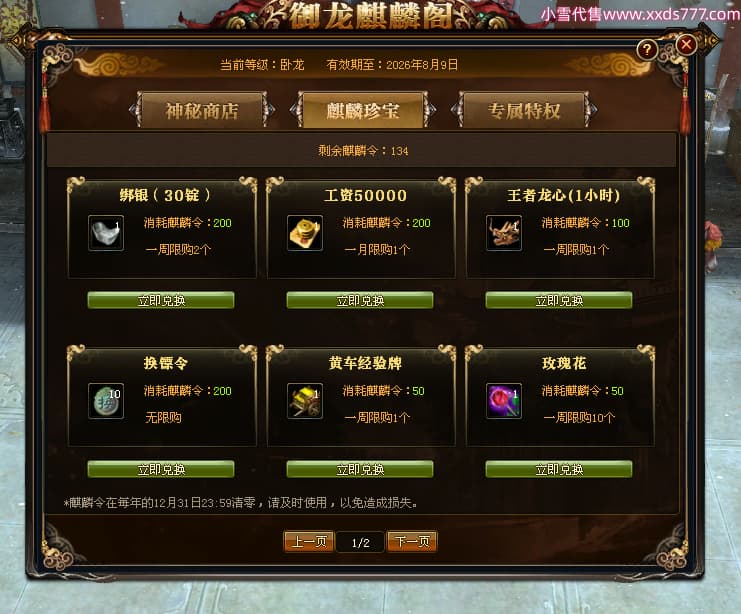Click the 1/2 page indicator field

pos(361,543)
